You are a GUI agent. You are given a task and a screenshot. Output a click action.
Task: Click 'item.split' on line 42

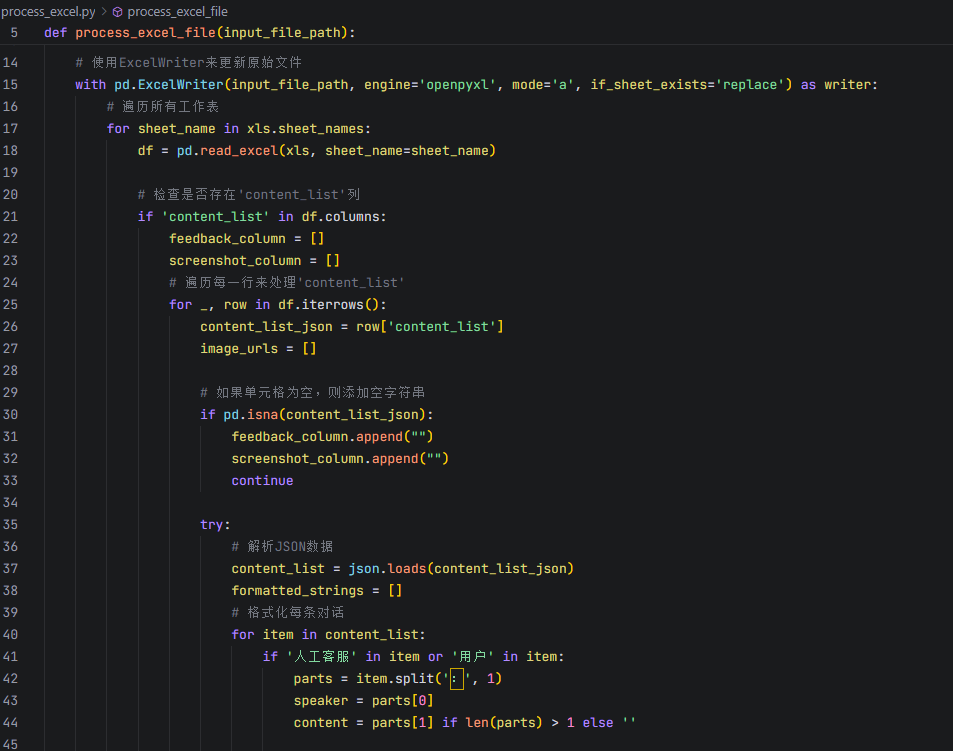[395, 679]
